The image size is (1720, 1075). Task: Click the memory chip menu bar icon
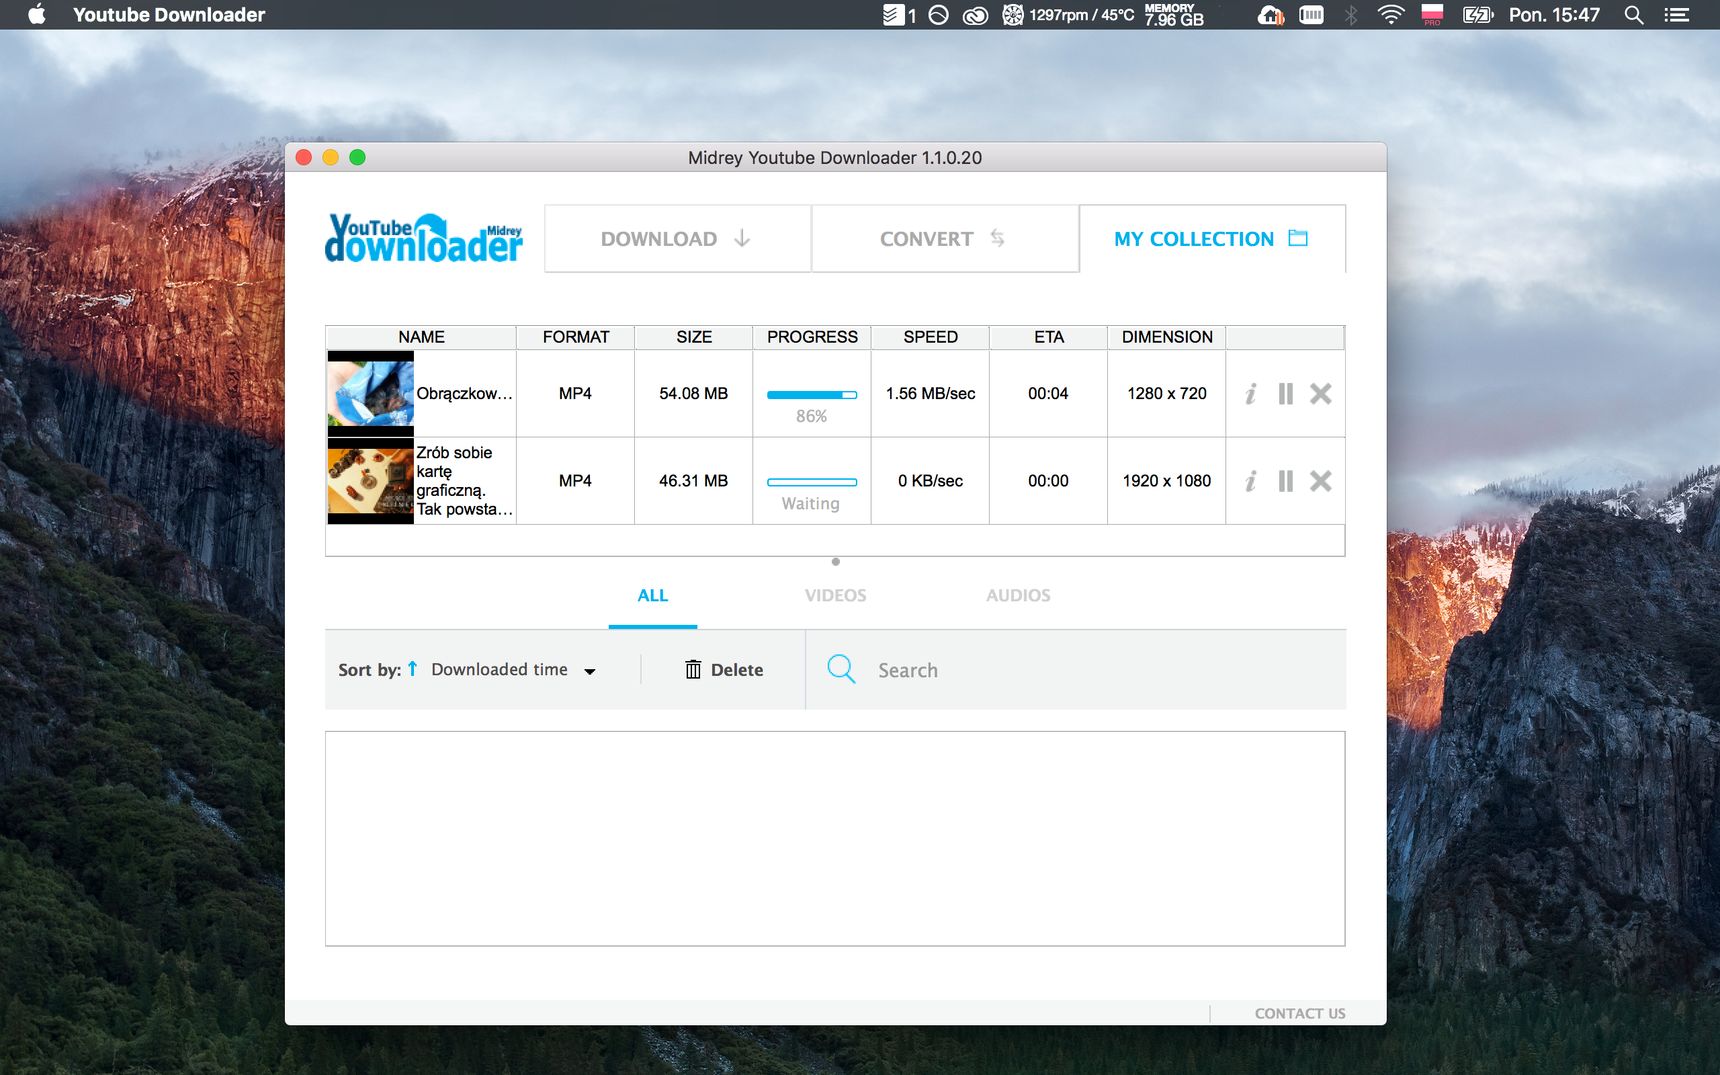tap(1311, 15)
